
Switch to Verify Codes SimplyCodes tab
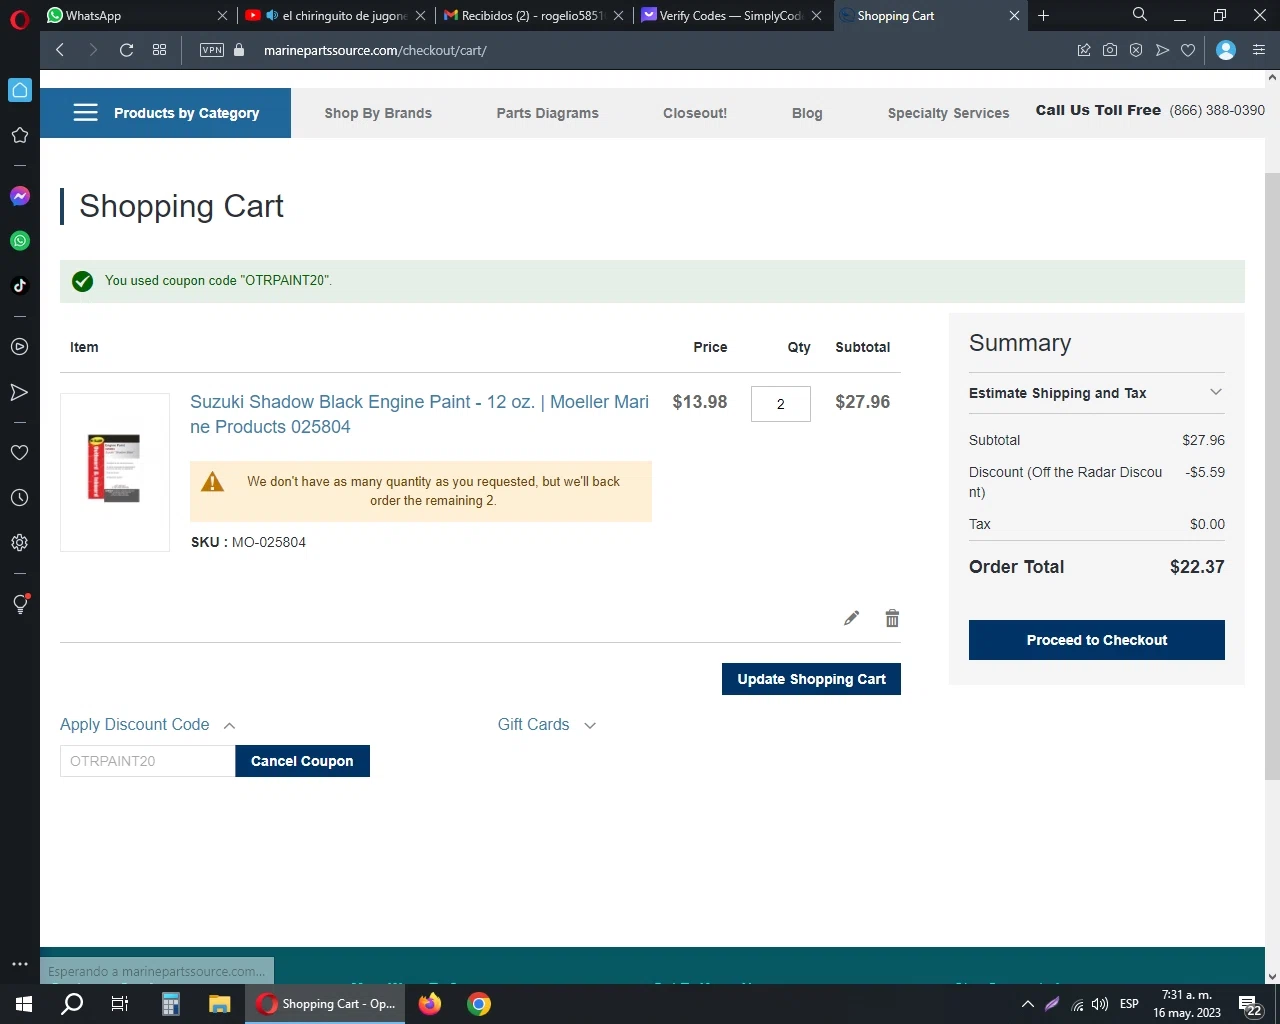(733, 15)
